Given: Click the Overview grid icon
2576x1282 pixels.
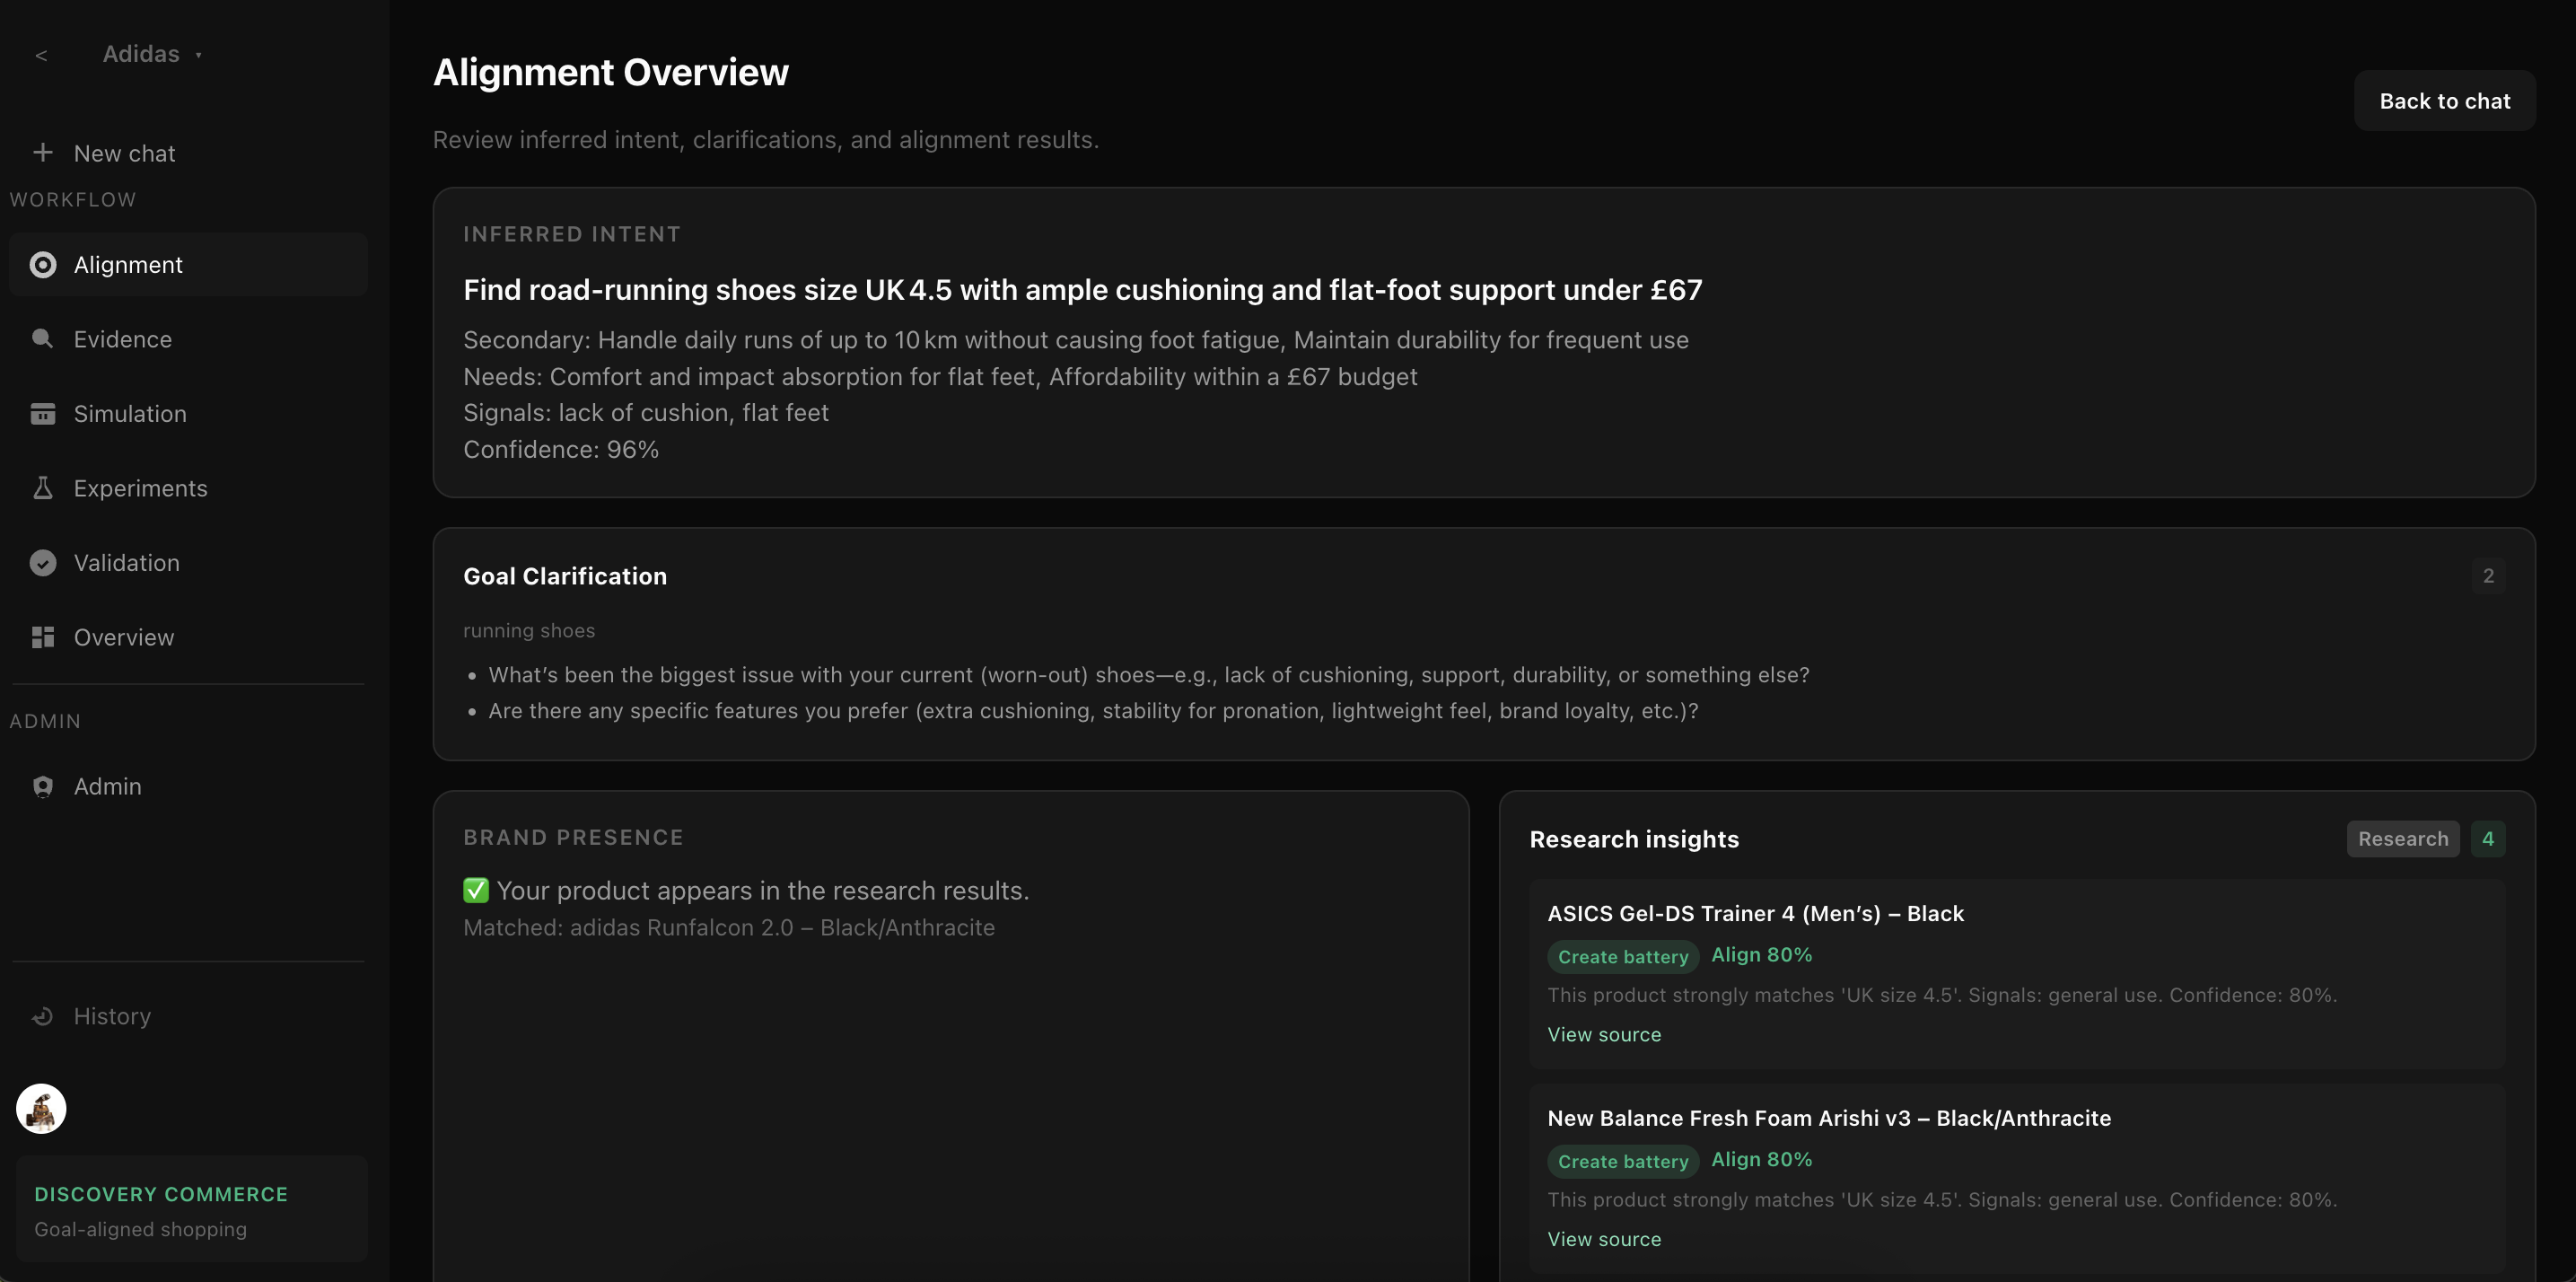Looking at the screenshot, I should coord(42,637).
